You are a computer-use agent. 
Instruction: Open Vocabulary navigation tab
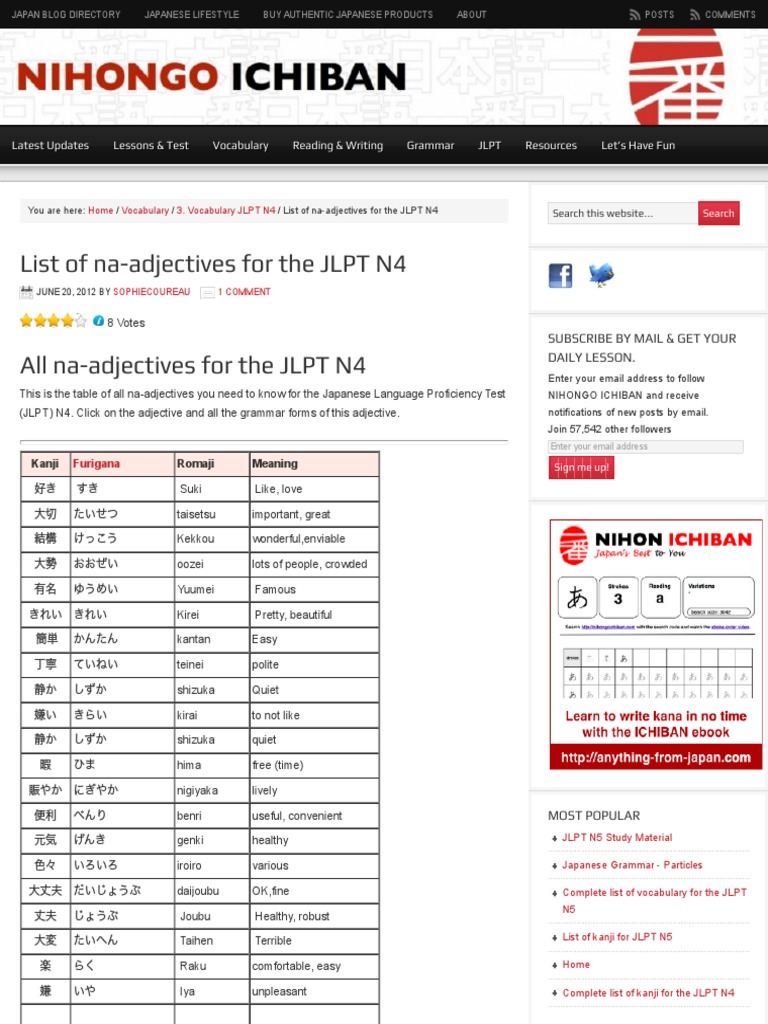(x=240, y=145)
